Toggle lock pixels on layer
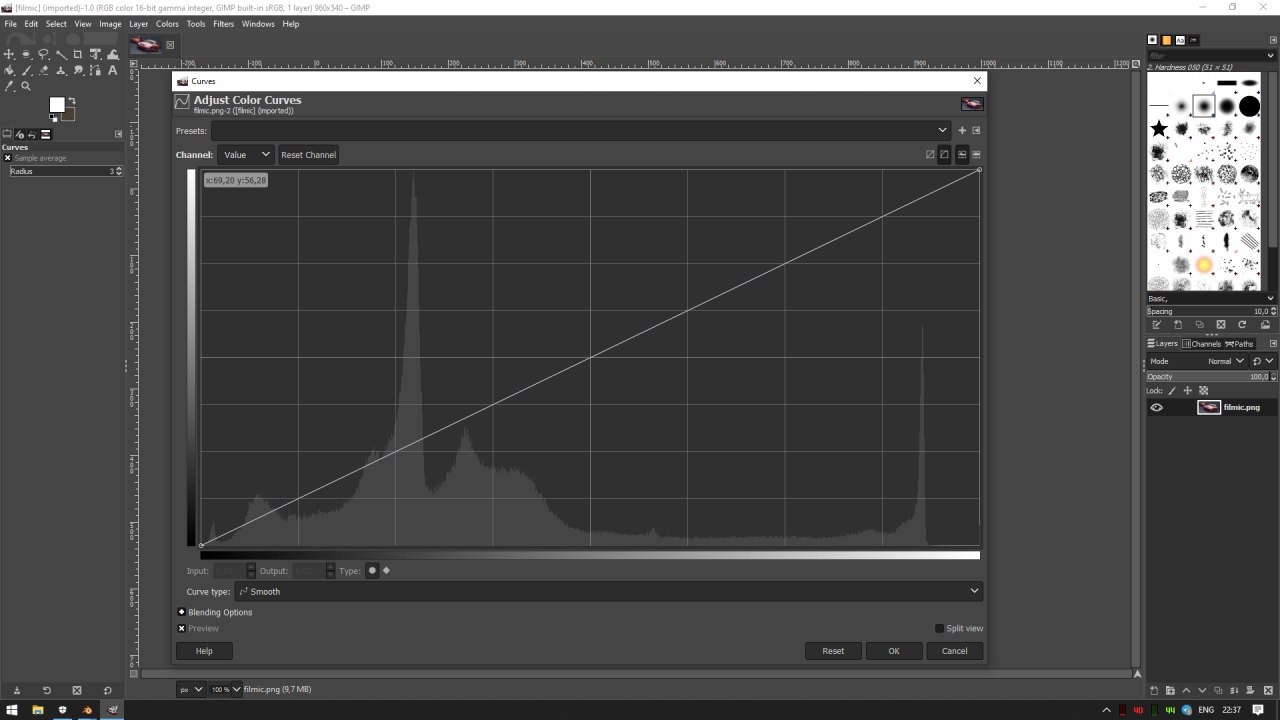 1172,390
